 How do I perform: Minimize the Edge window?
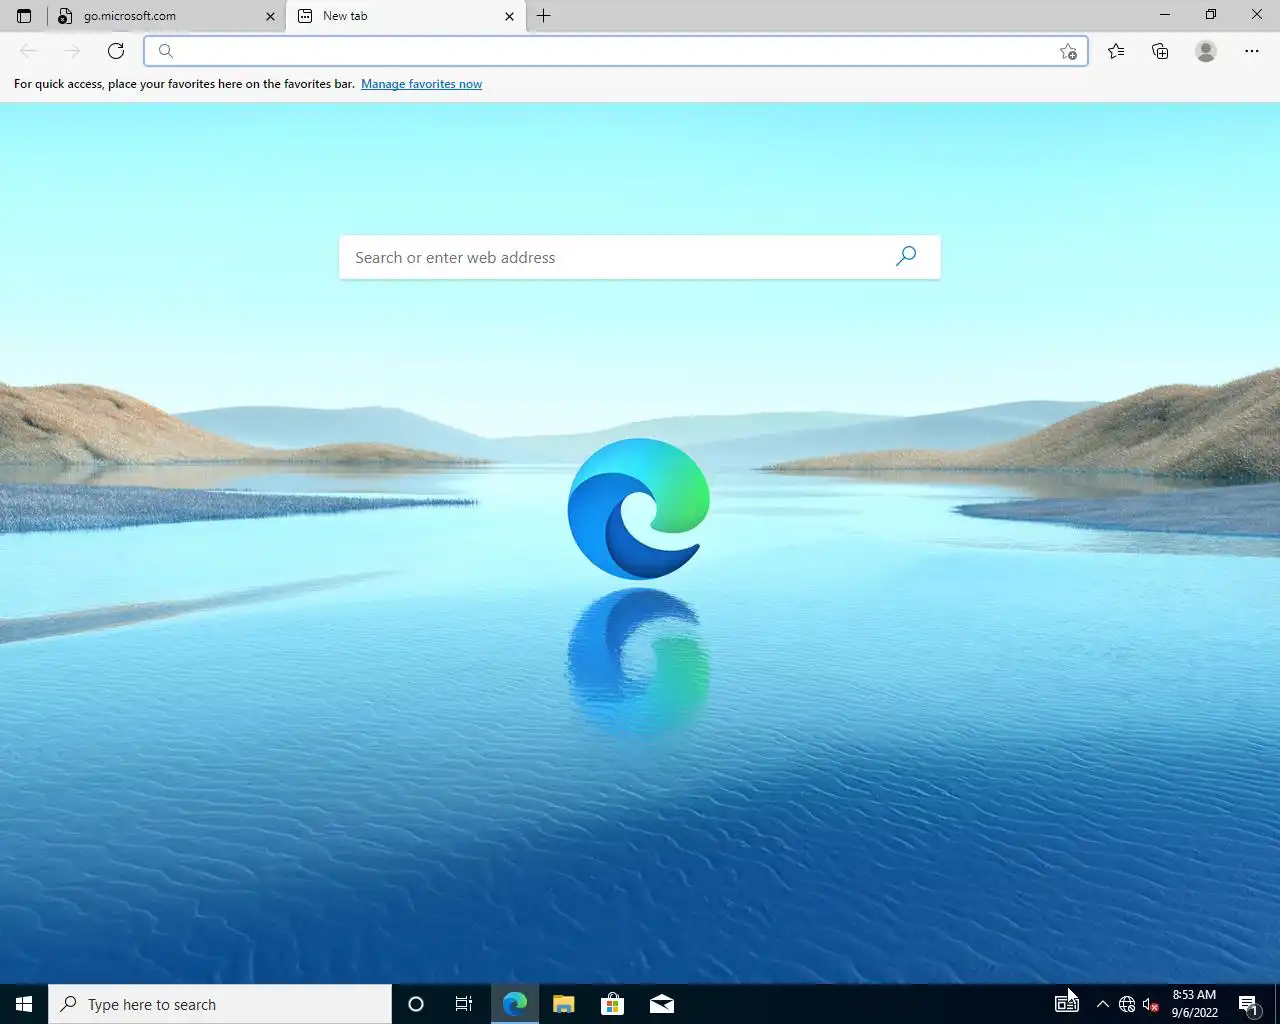pos(1164,15)
